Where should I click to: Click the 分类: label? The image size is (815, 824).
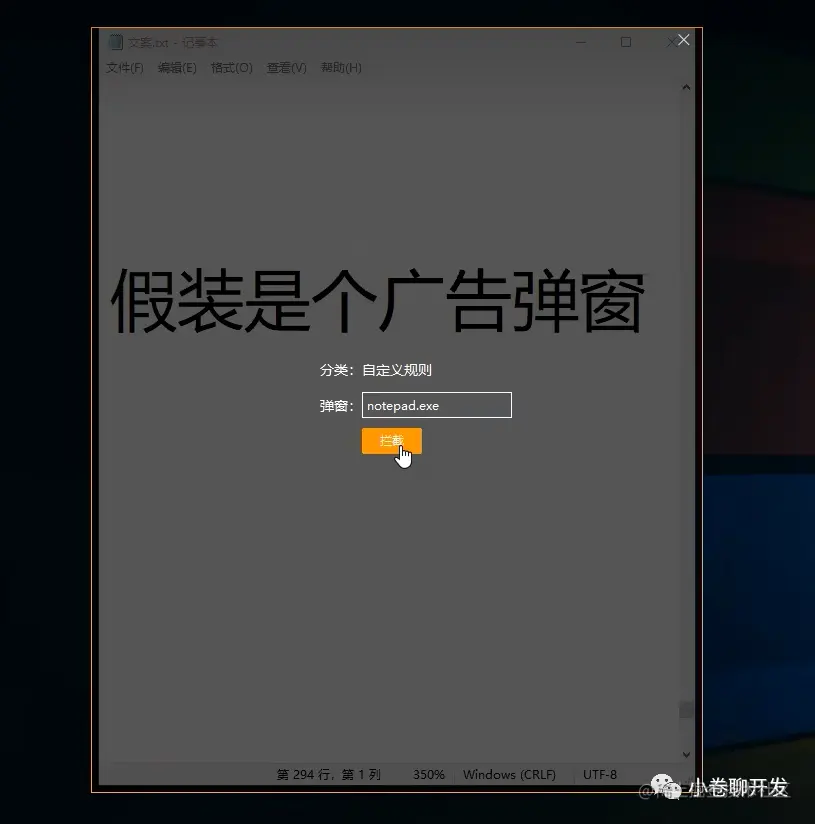[337, 370]
